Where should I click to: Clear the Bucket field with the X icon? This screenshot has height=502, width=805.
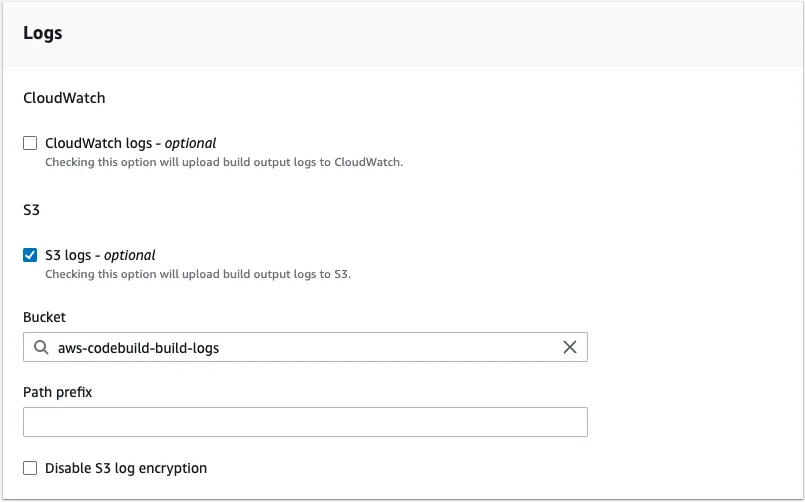point(570,348)
